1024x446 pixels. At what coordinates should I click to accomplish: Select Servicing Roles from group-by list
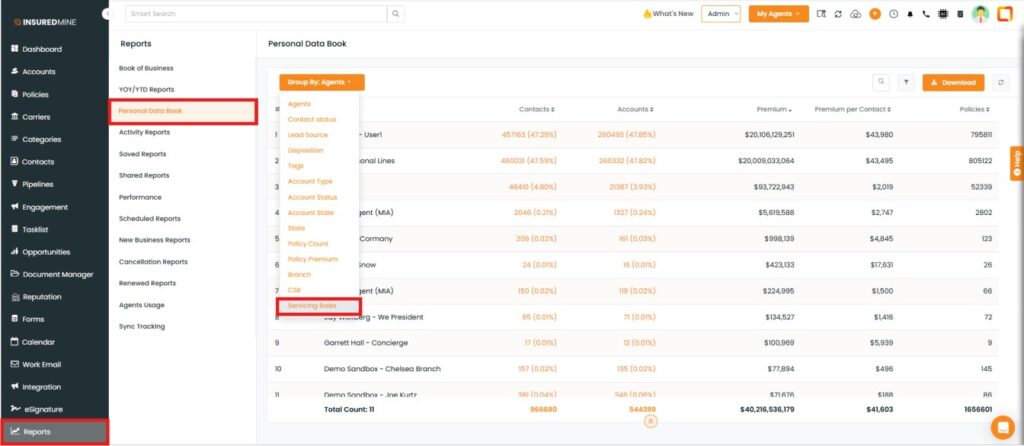click(311, 305)
